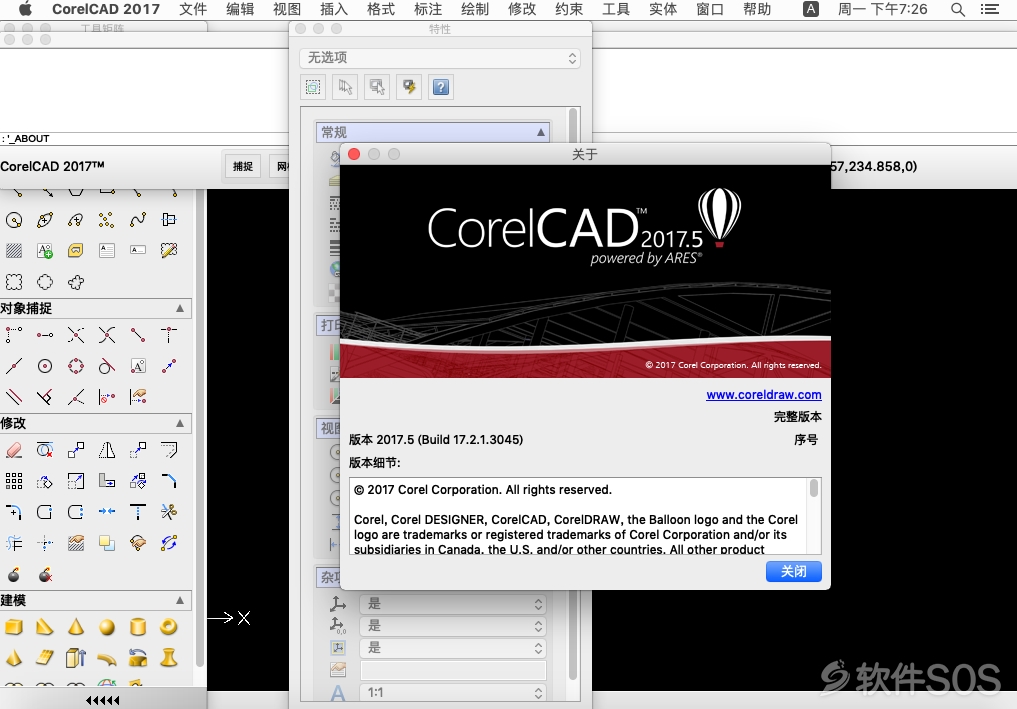
Task: Click the Properties panel help icon
Action: [x=441, y=87]
